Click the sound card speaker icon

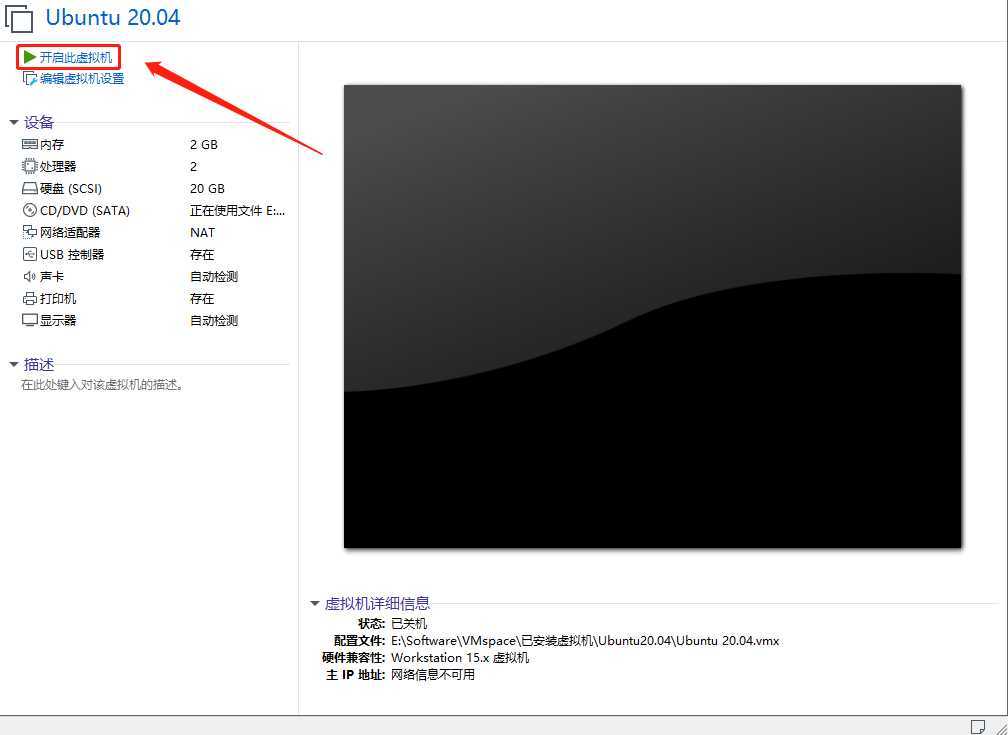[30, 277]
